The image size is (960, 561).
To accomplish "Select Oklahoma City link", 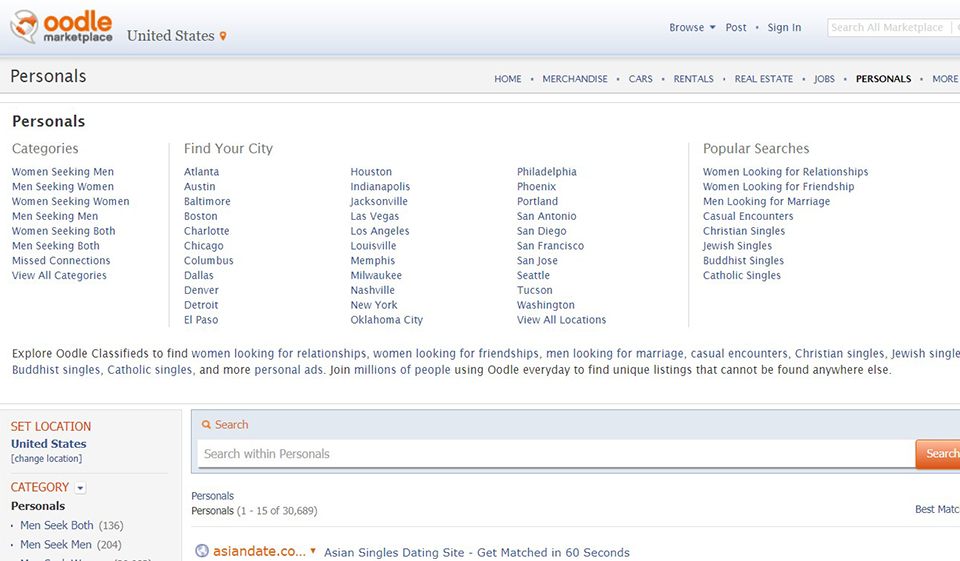I will coord(386,320).
